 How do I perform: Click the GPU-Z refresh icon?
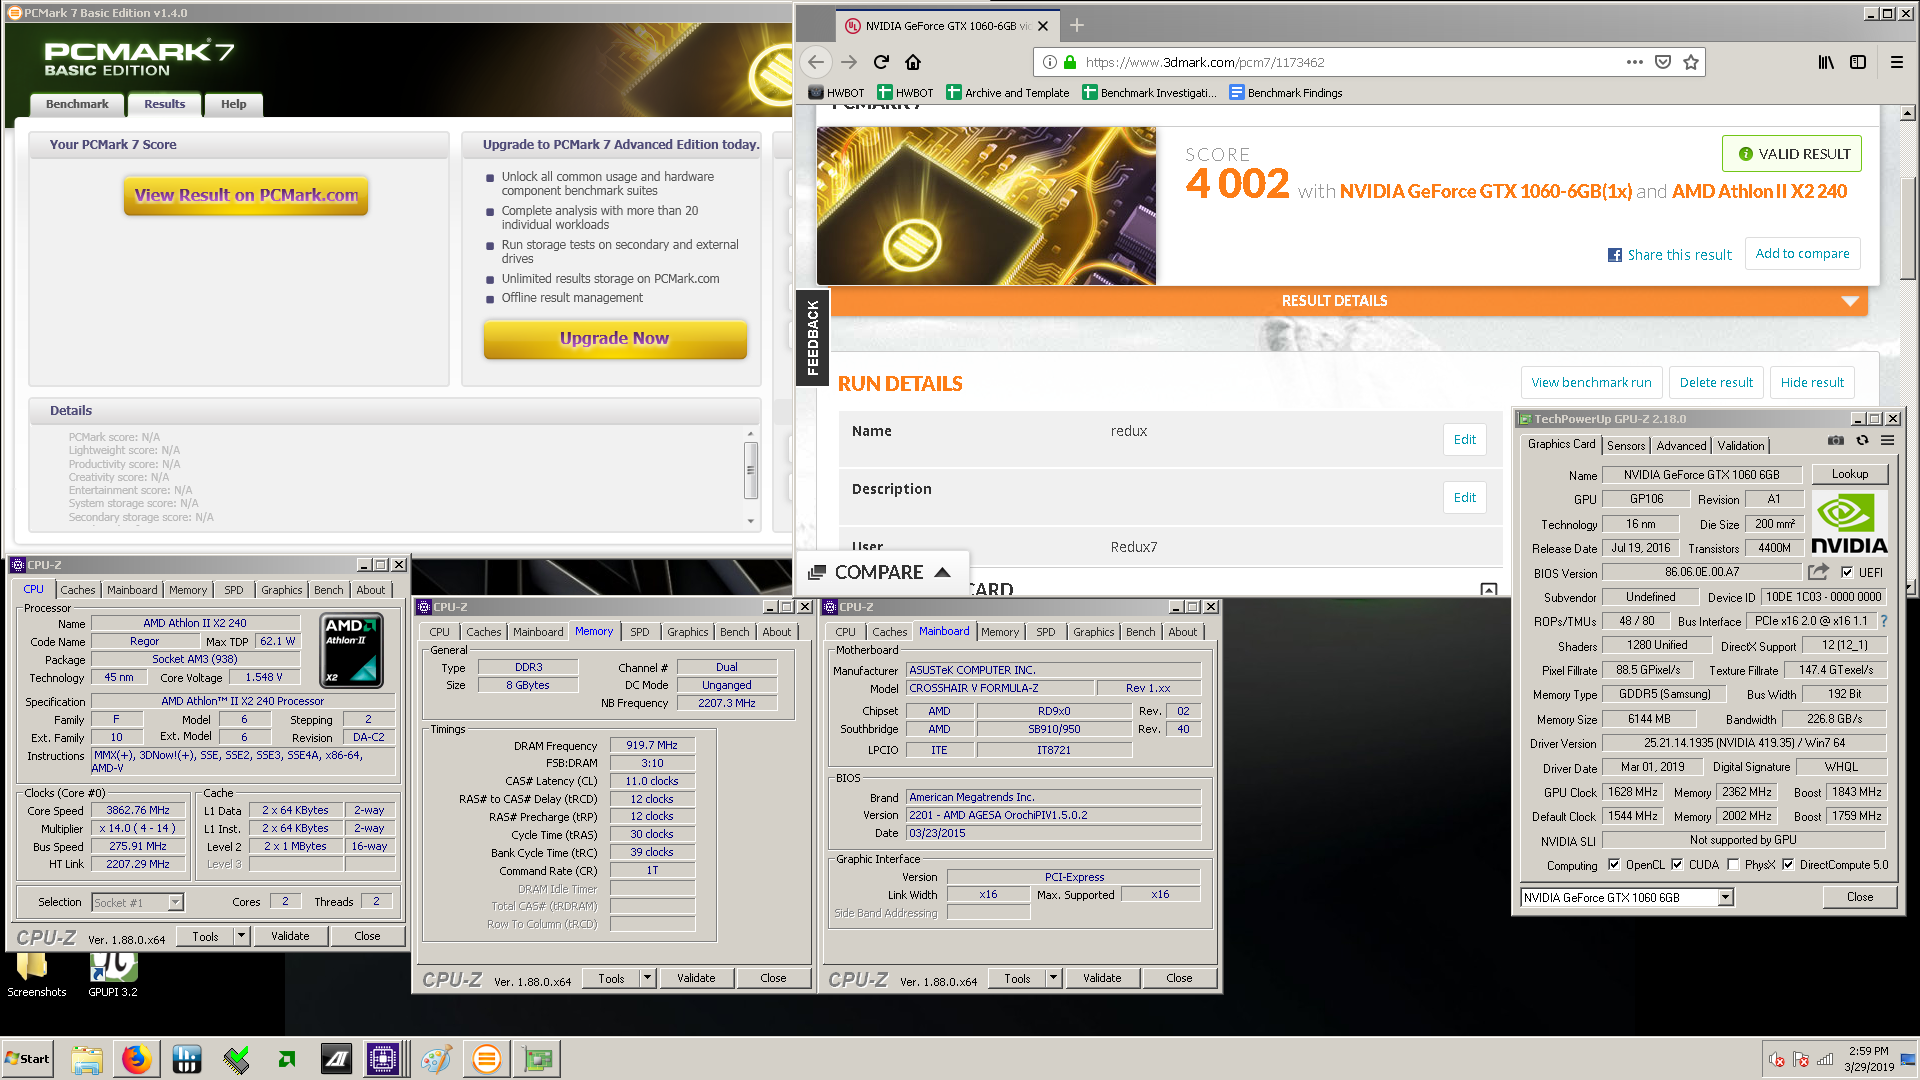[x=1862, y=441]
